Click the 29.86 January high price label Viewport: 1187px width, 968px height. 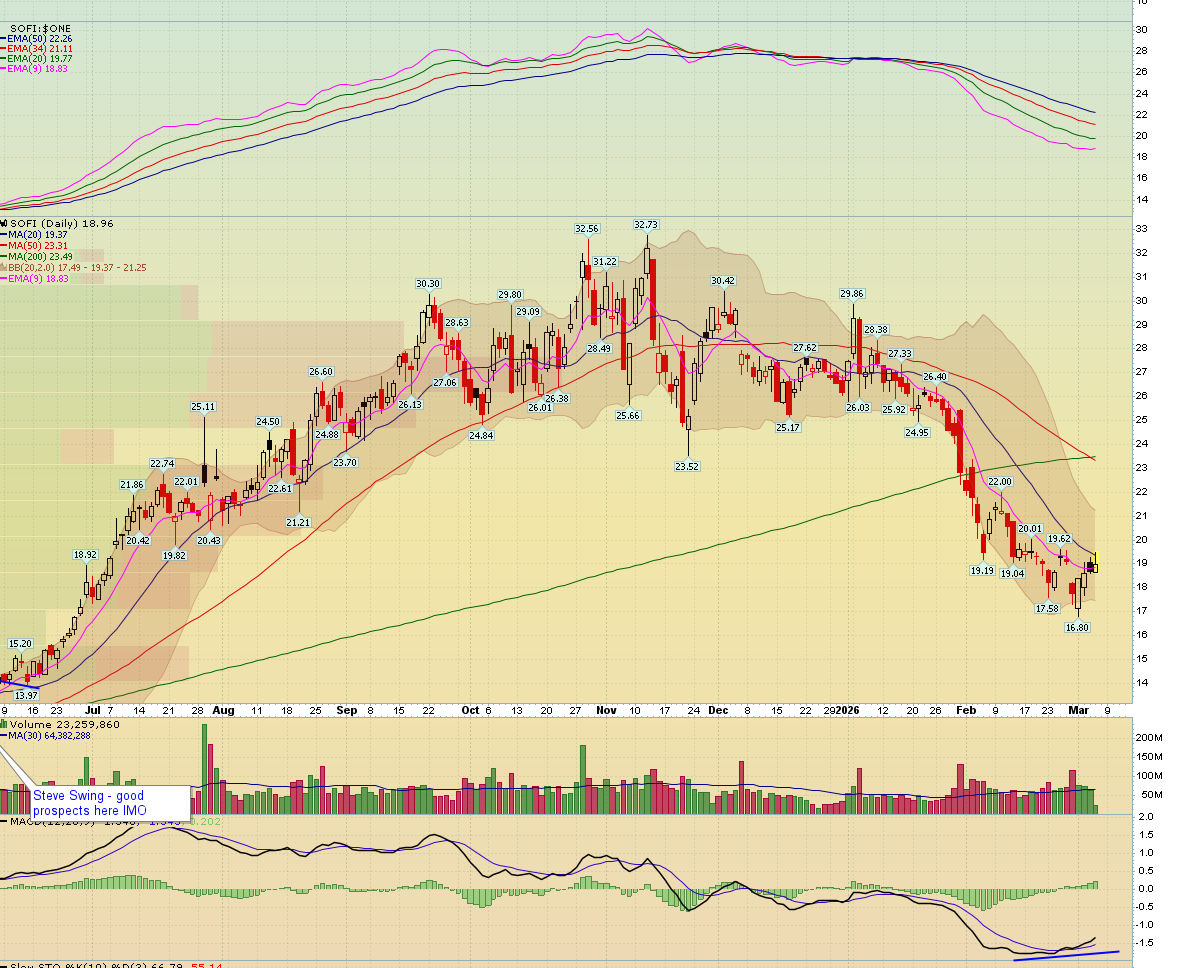tap(851, 294)
